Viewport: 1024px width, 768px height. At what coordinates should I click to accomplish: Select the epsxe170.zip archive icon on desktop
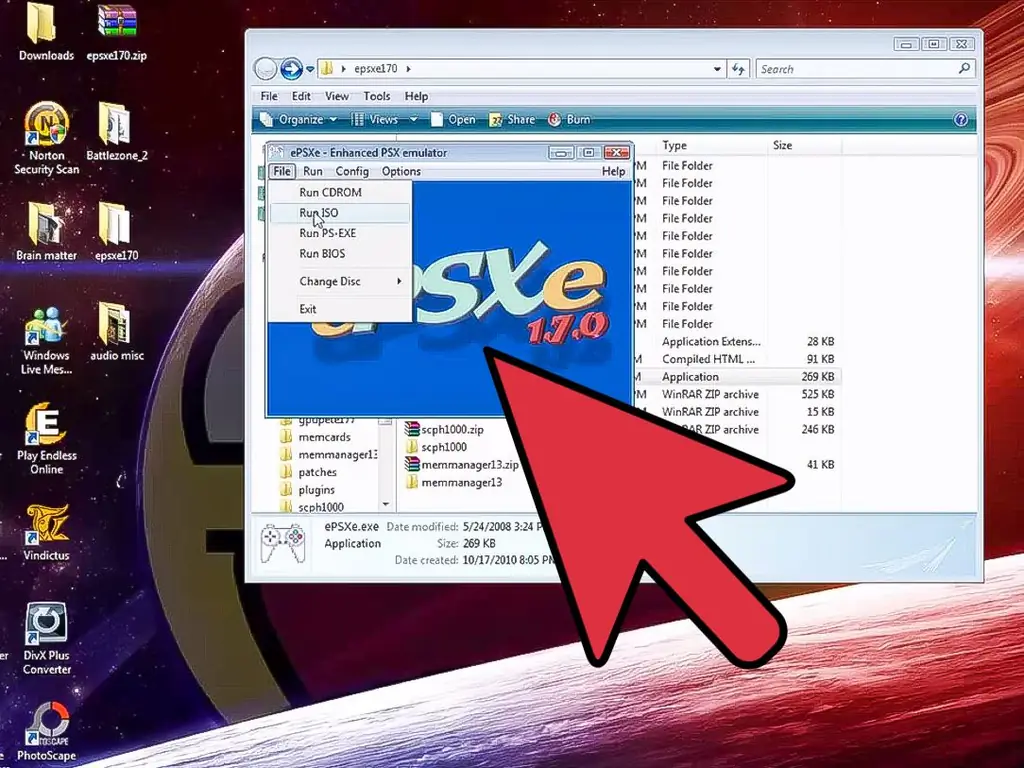[117, 31]
